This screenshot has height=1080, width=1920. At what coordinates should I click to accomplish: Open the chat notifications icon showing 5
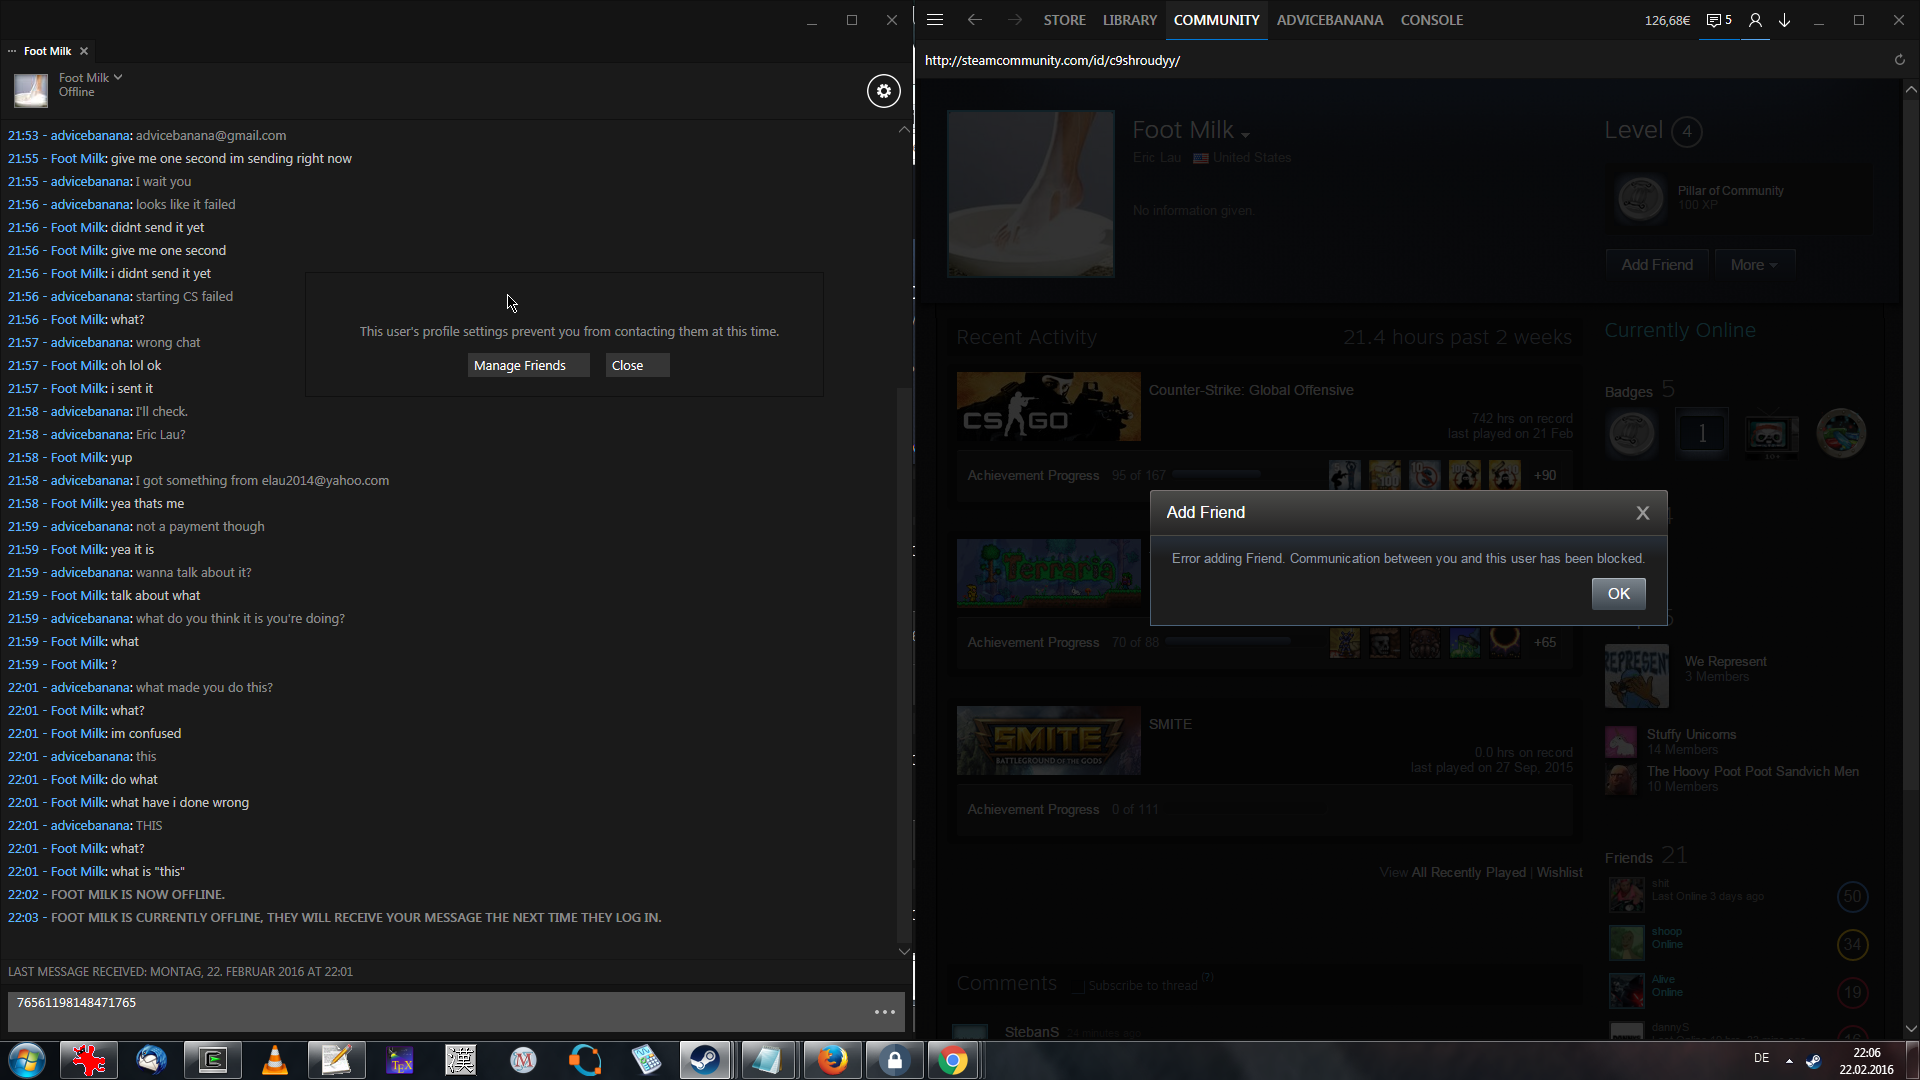(1718, 20)
